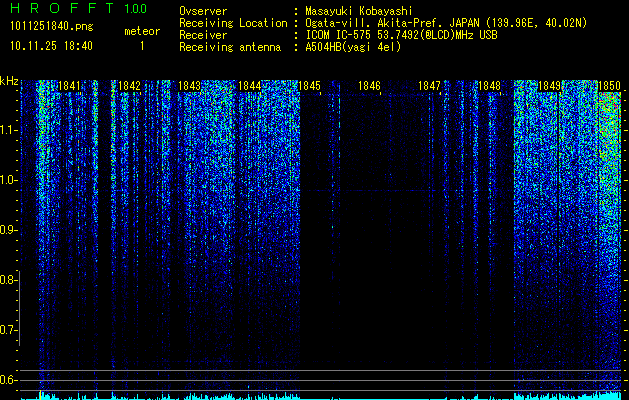The height and width of the screenshot is (400, 629).
Task: Select the name Masayuki Kobayashi
Action: click(359, 11)
